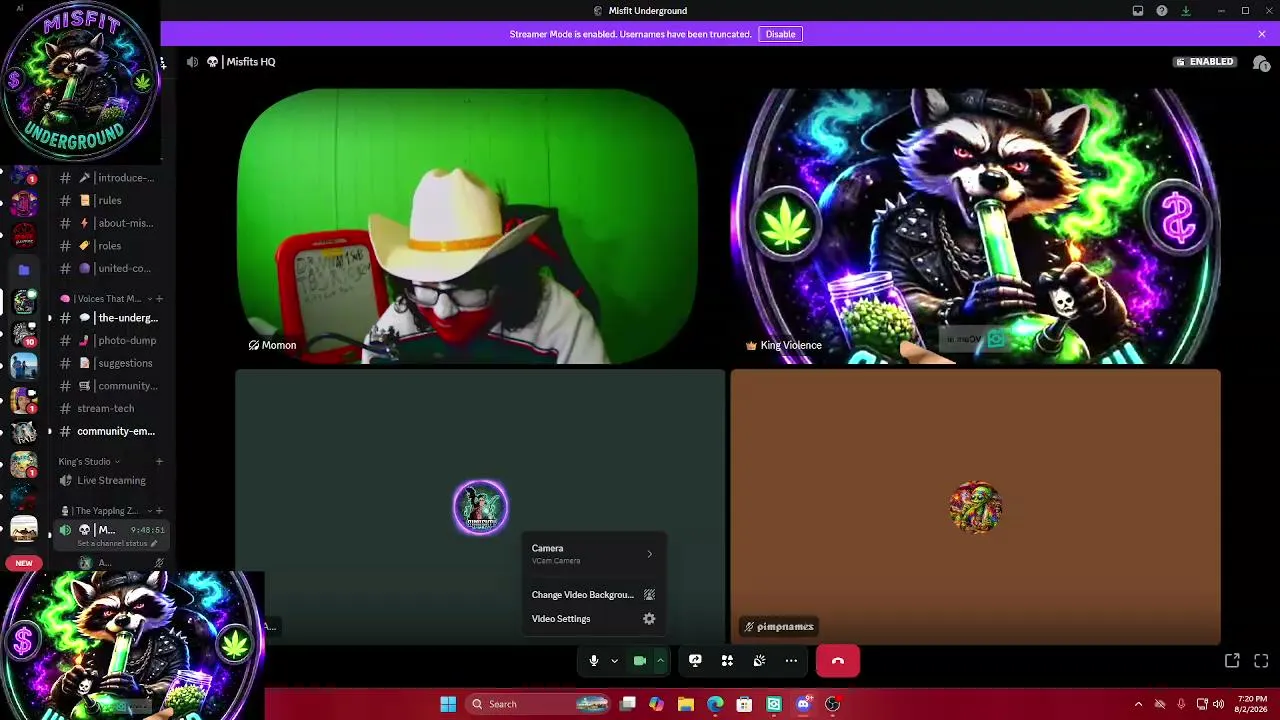Open the about-mis channel

[112, 223]
